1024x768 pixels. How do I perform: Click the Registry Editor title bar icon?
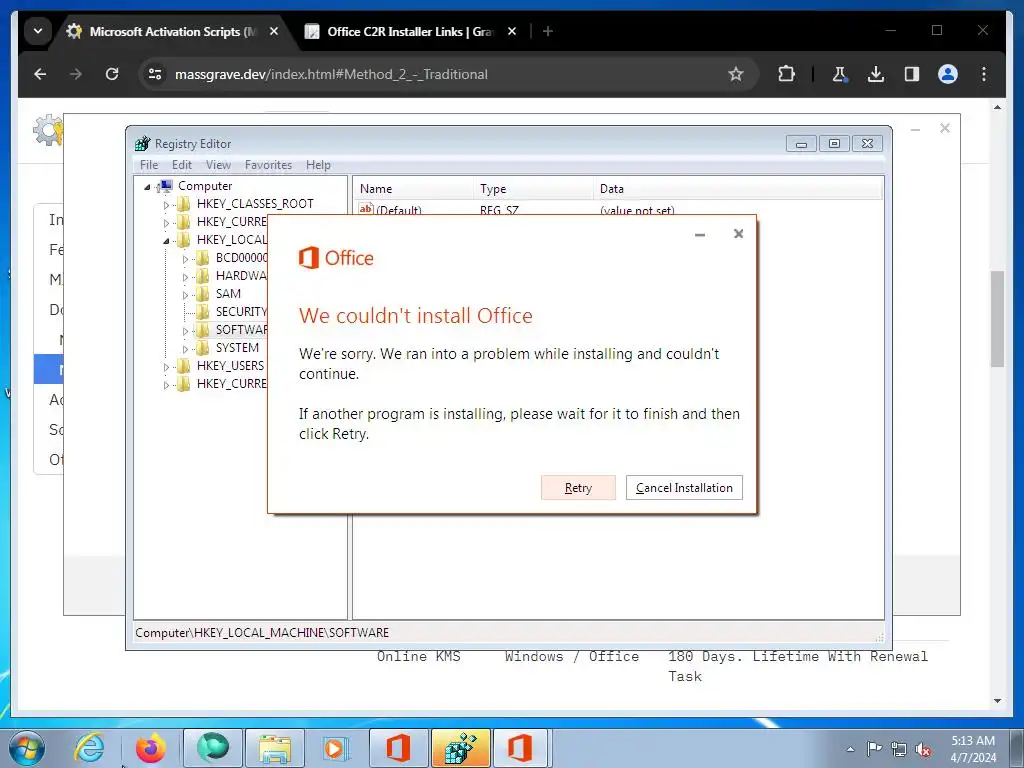[142, 144]
